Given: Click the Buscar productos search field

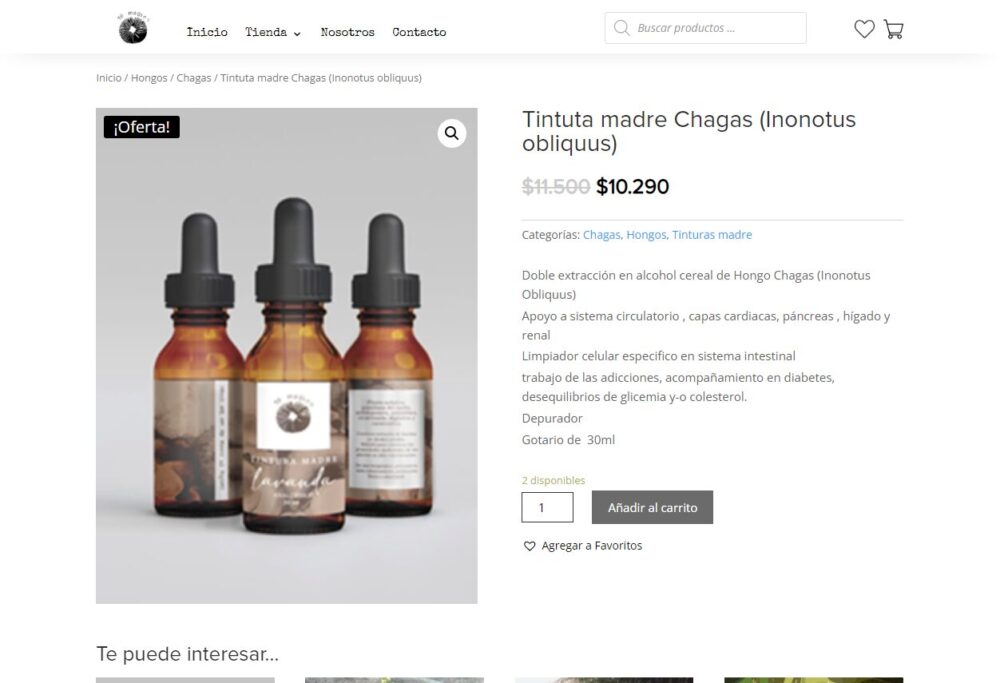Looking at the screenshot, I should (705, 28).
